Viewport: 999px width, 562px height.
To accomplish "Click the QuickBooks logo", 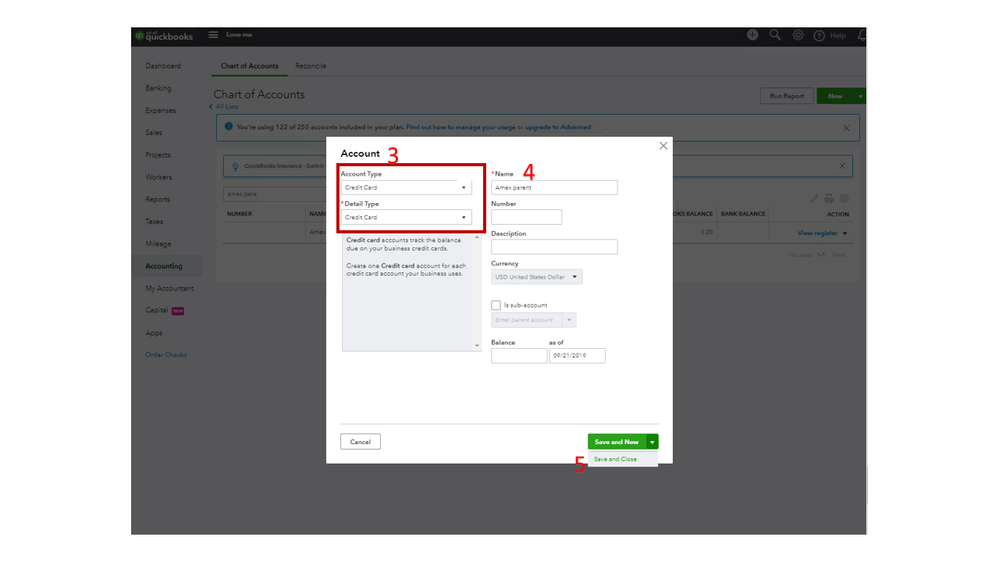I will point(164,36).
